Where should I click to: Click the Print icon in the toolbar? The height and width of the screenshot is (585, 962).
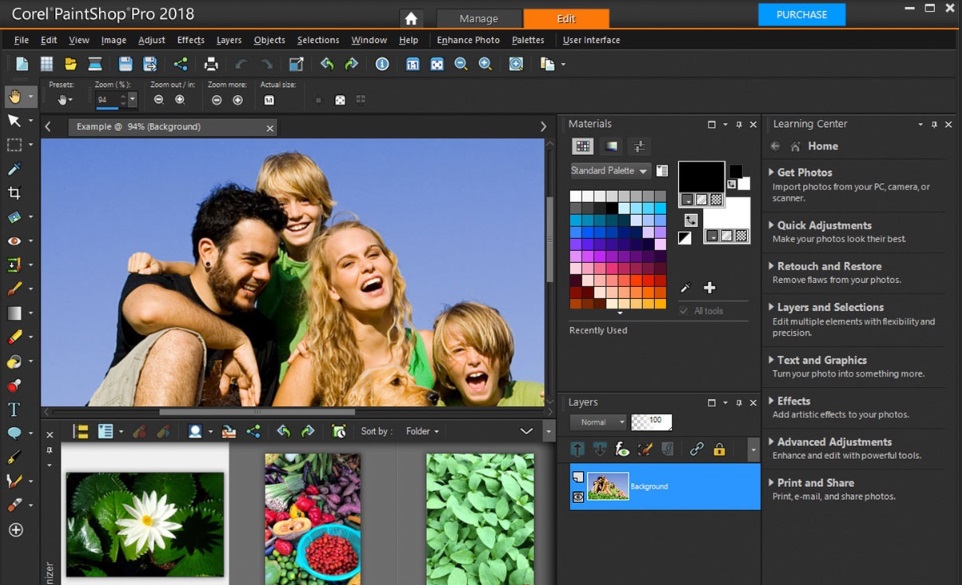coord(211,64)
